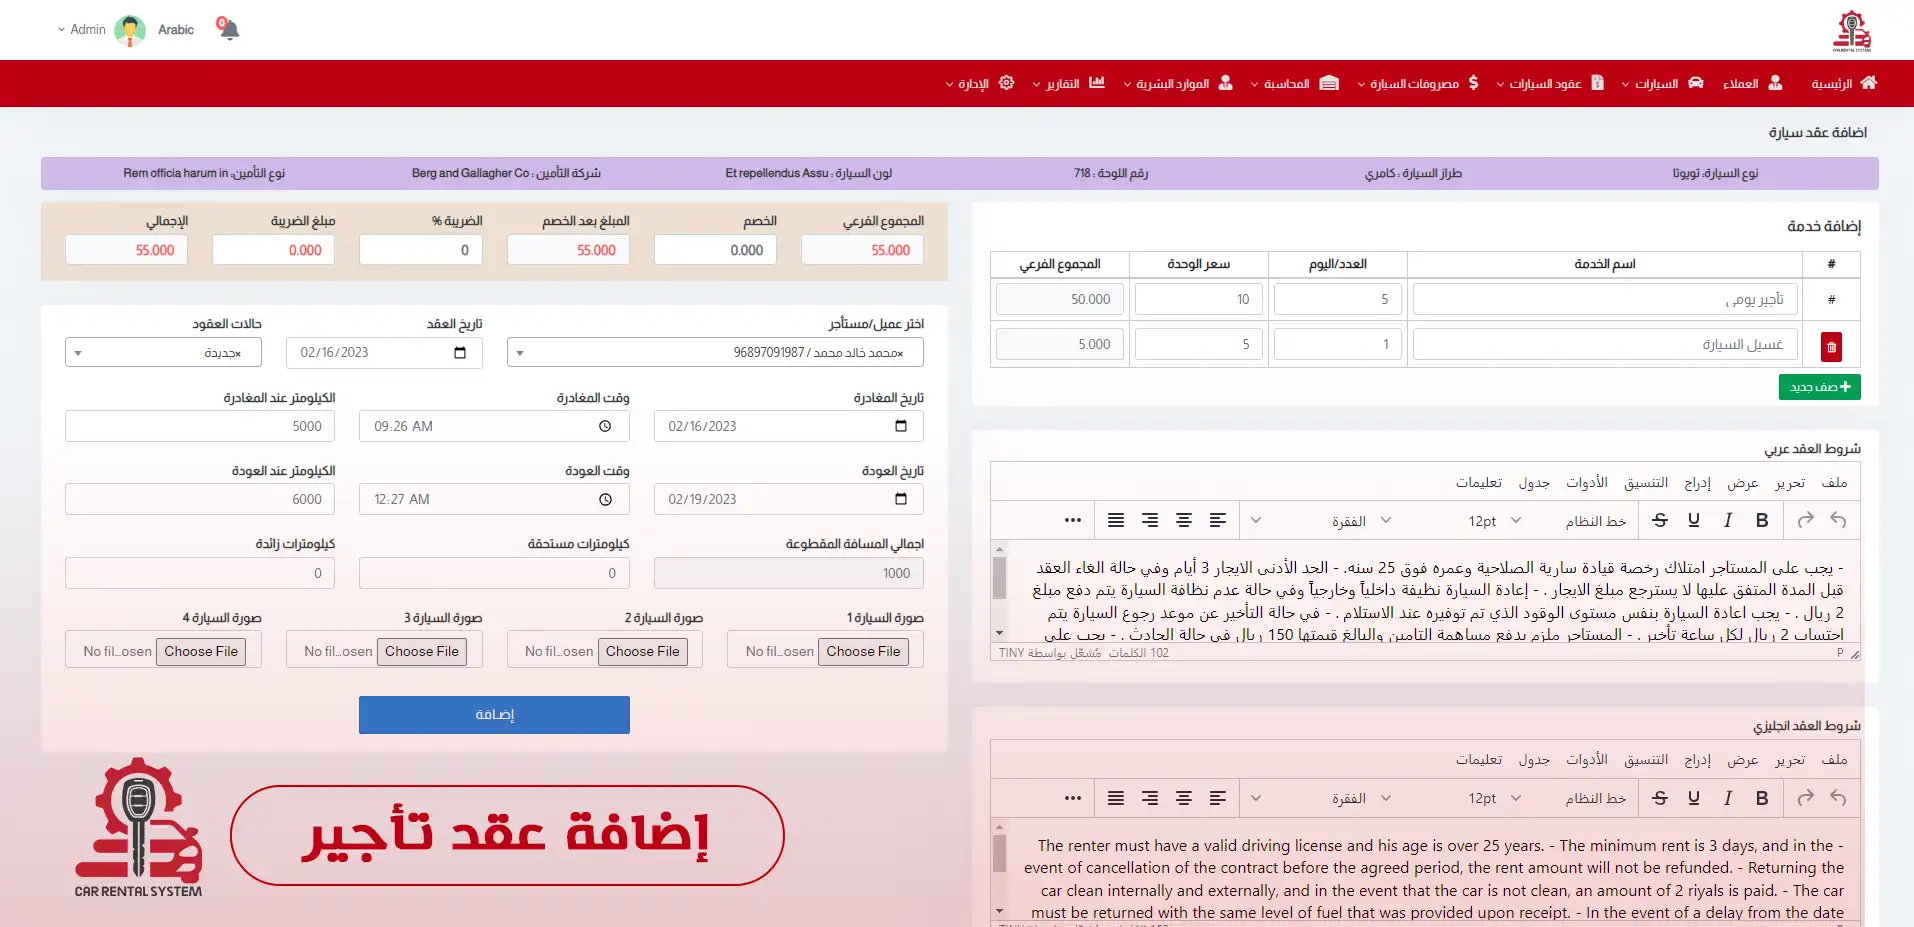Click the green add new row button
The height and width of the screenshot is (927, 1914).
click(1819, 387)
